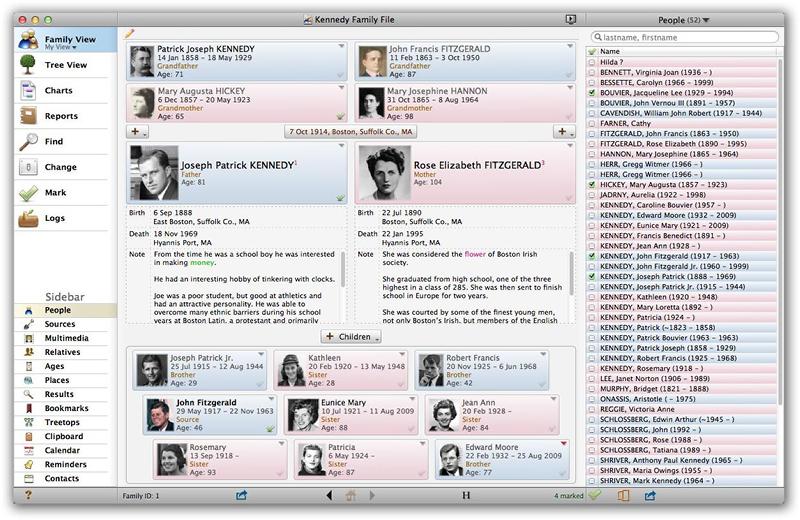
Task: Mark checkbox for LEE, Janet Norton
Action: tap(592, 379)
